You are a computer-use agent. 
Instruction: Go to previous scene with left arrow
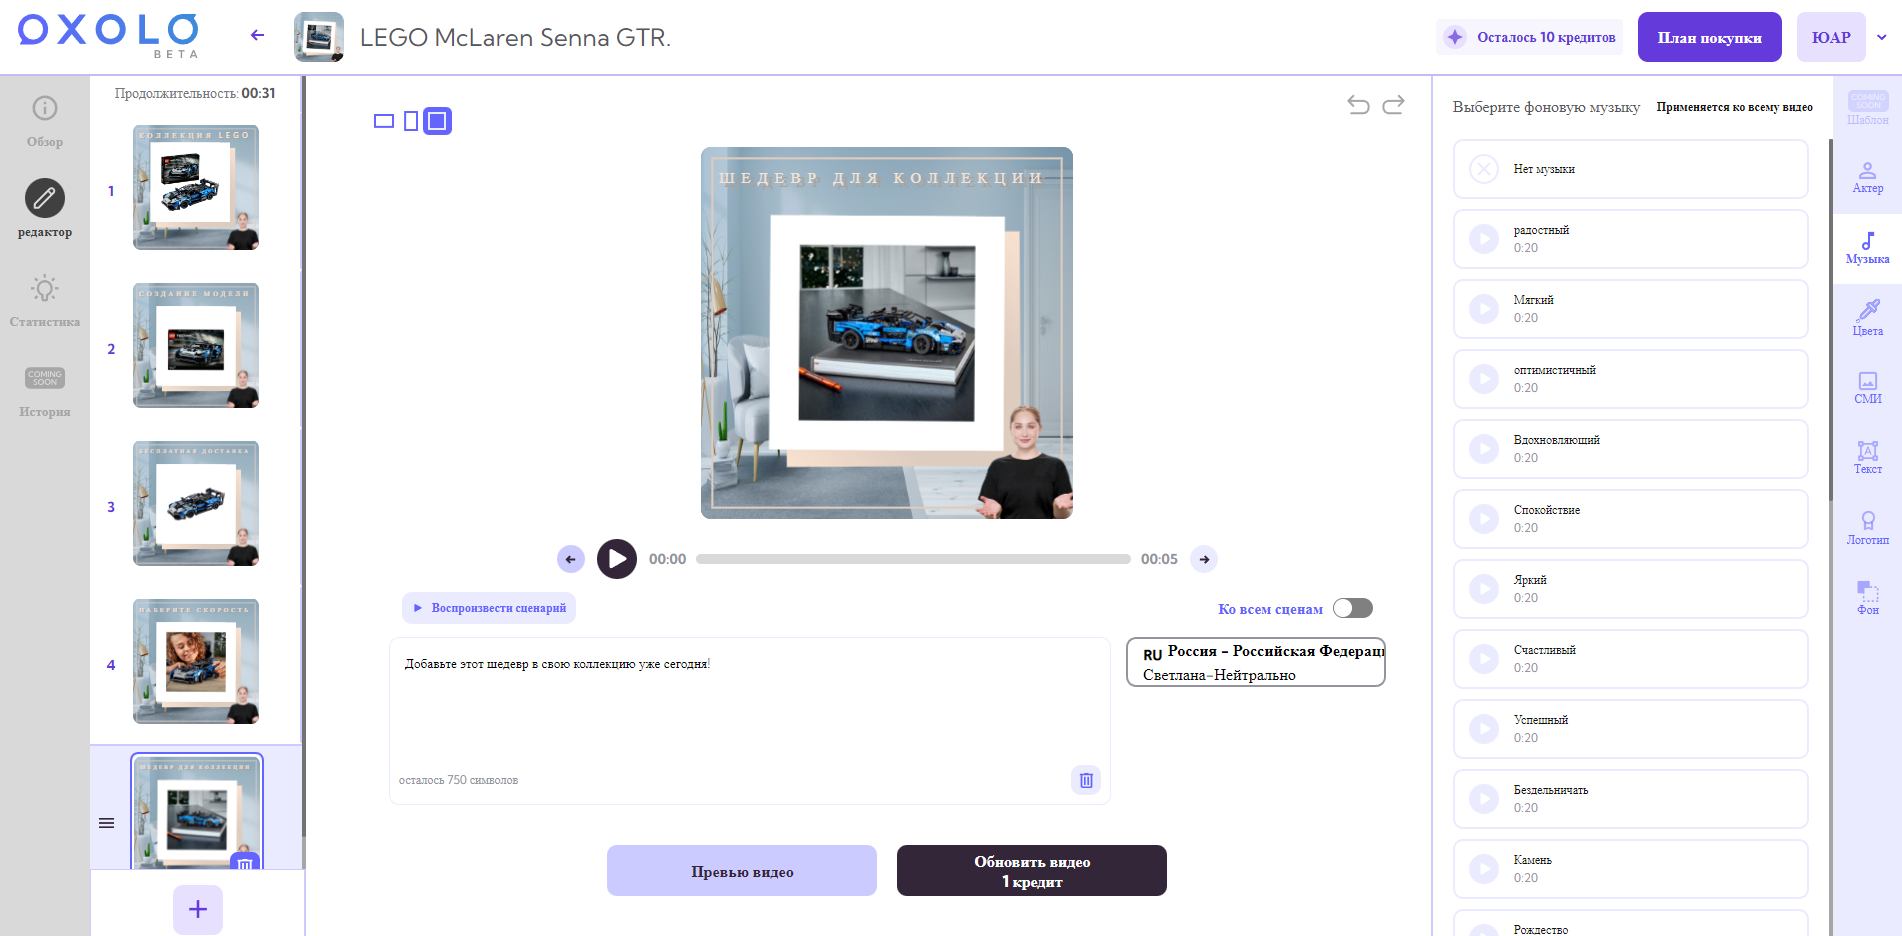(x=571, y=559)
